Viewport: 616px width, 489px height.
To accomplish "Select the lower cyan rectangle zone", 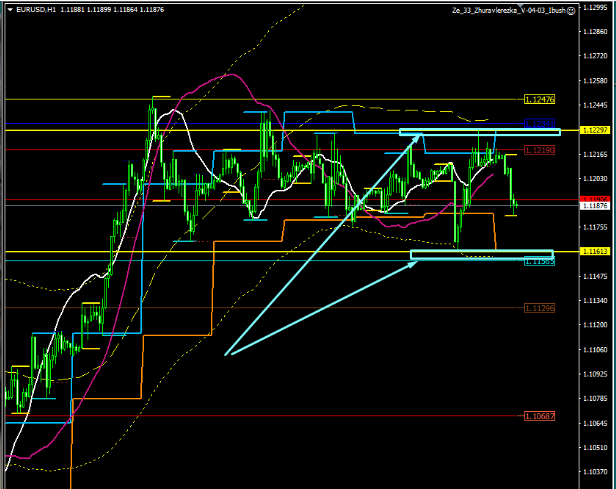I will click(x=482, y=255).
